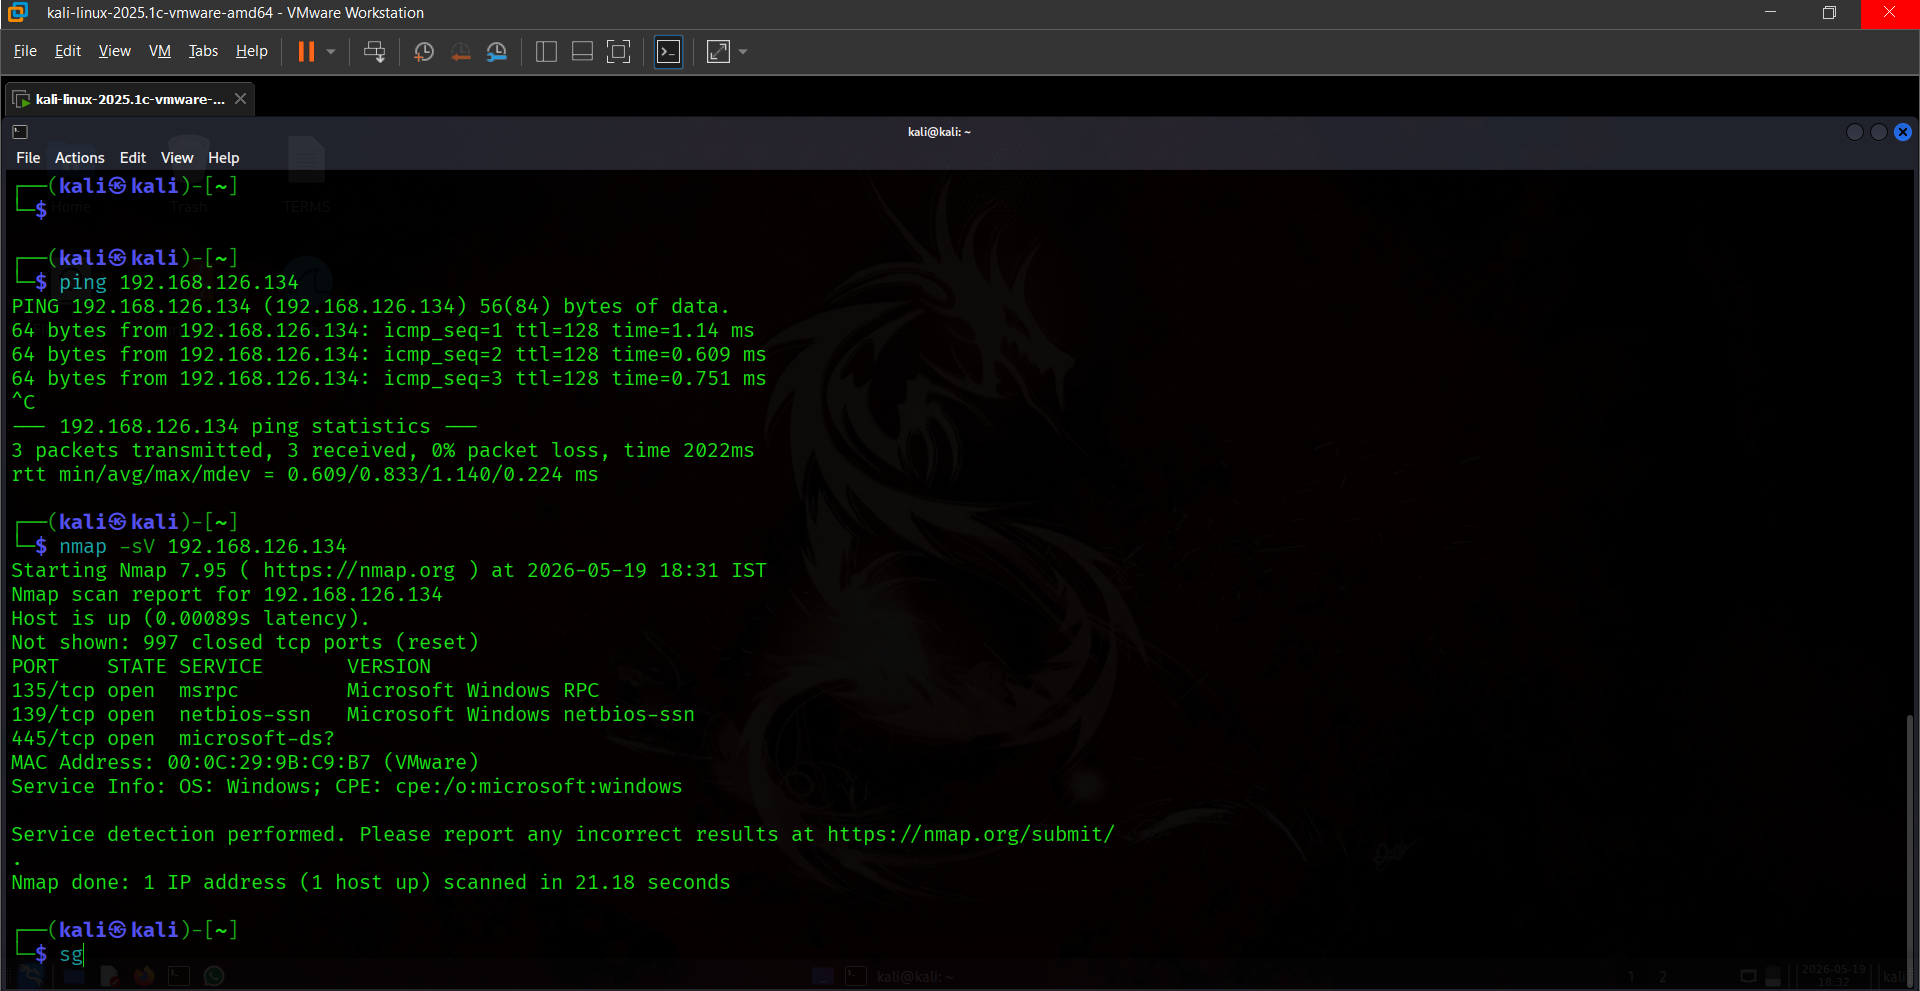This screenshot has width=1920, height=991.
Task: Click 'Nmap done: 1 IP address' line
Action: coord(371,883)
